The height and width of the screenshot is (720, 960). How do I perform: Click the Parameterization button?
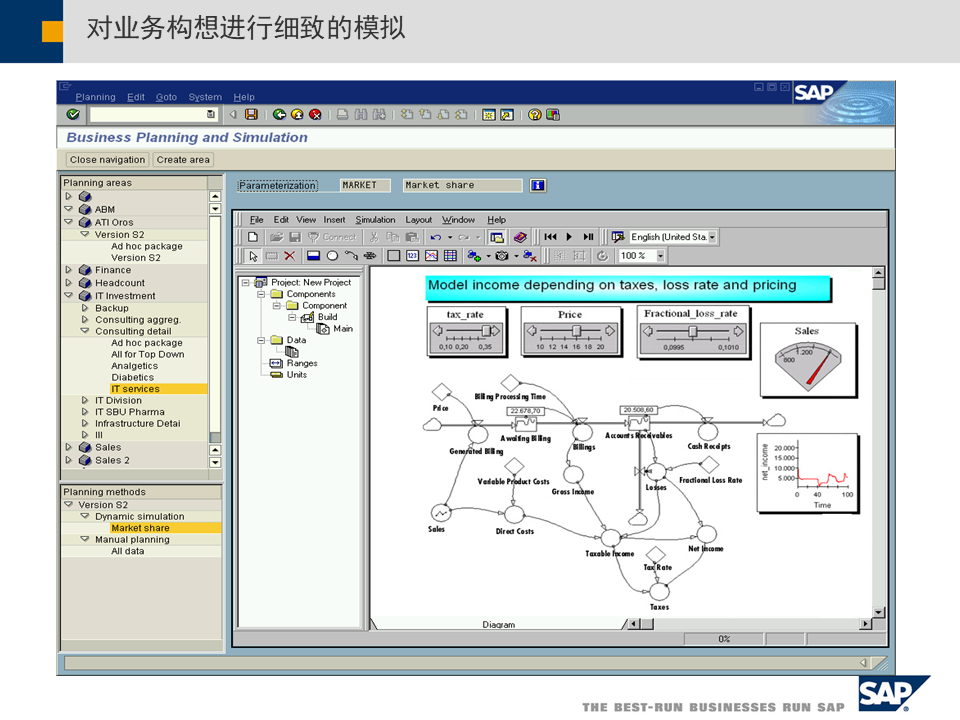(x=277, y=186)
